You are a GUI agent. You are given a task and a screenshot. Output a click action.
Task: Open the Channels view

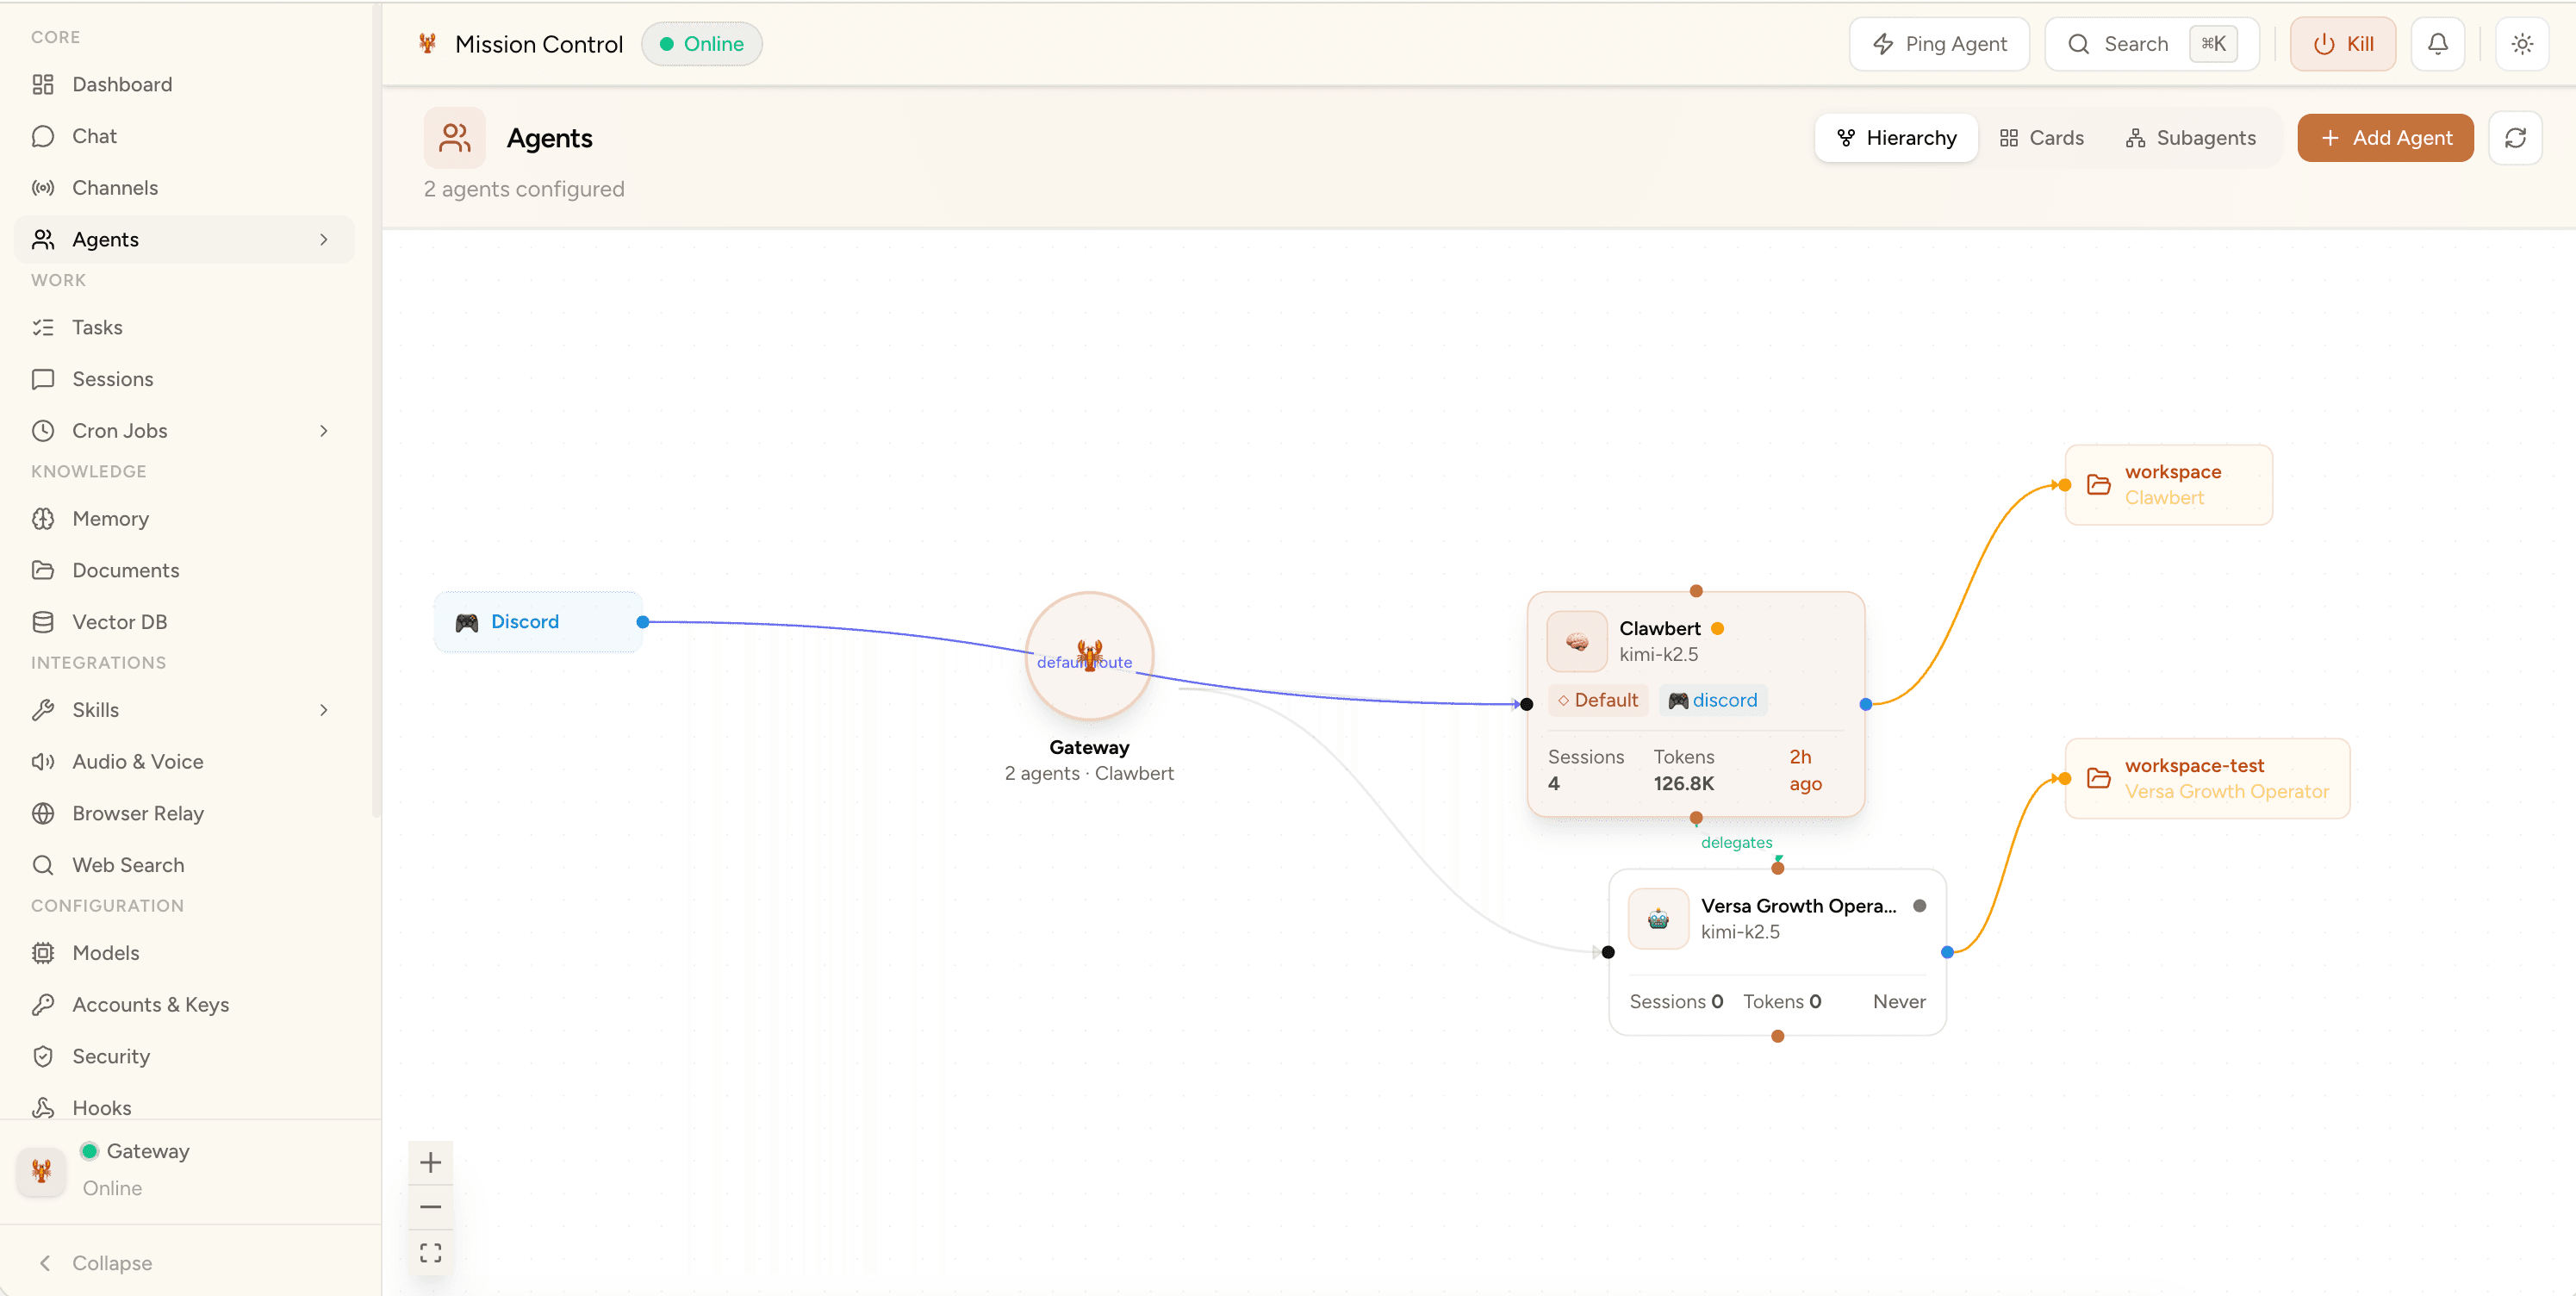pyautogui.click(x=115, y=187)
